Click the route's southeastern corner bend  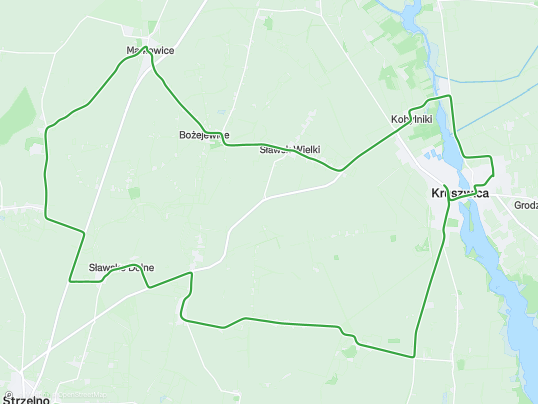(x=413, y=356)
